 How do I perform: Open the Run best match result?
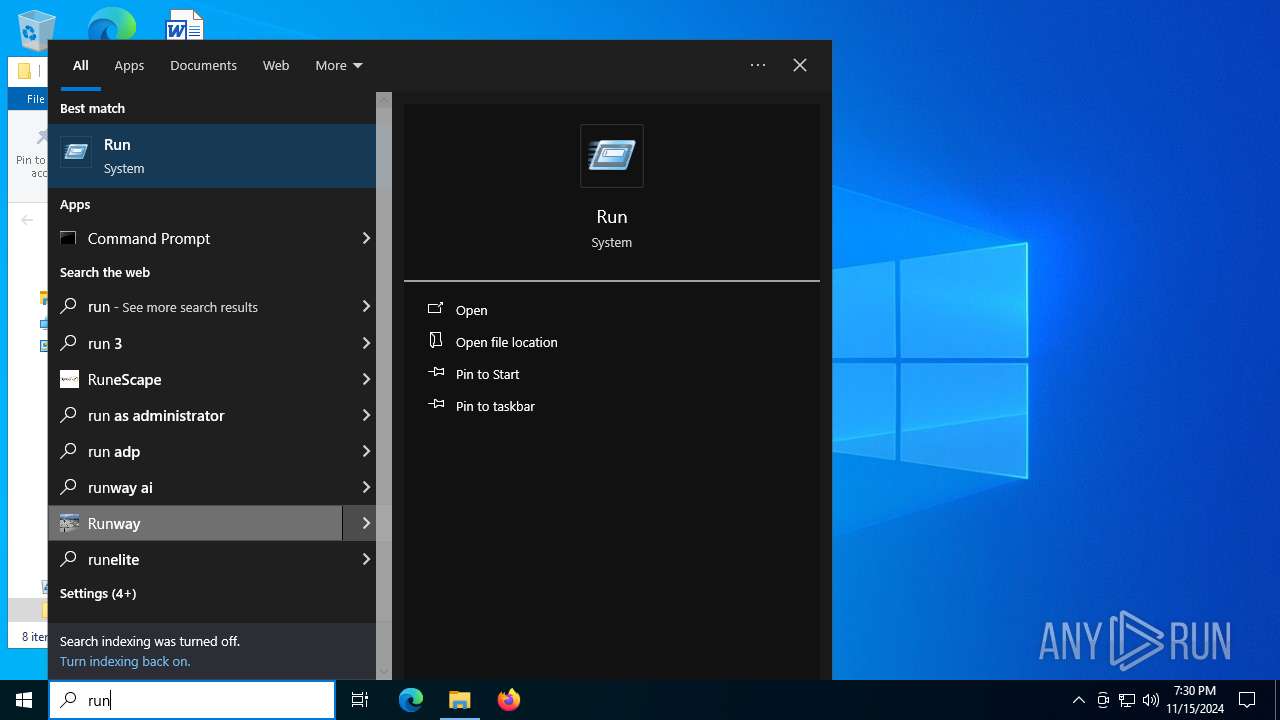click(212, 156)
